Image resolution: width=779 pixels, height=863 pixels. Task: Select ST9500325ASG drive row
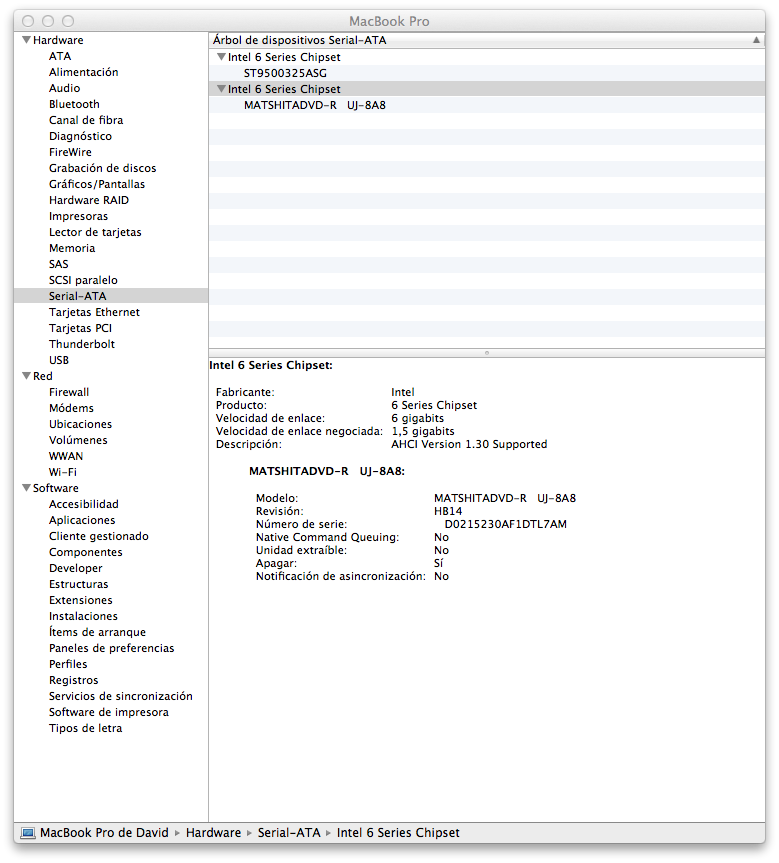click(x=487, y=73)
